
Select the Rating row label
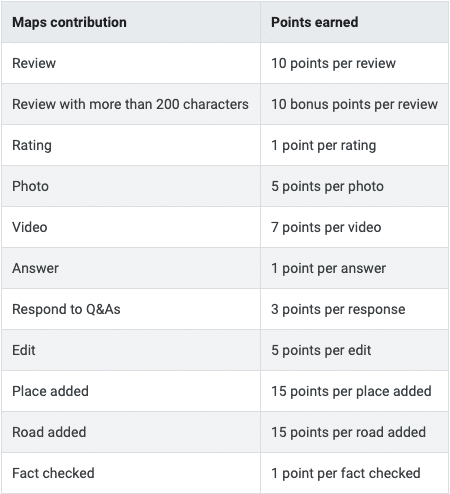coord(32,146)
